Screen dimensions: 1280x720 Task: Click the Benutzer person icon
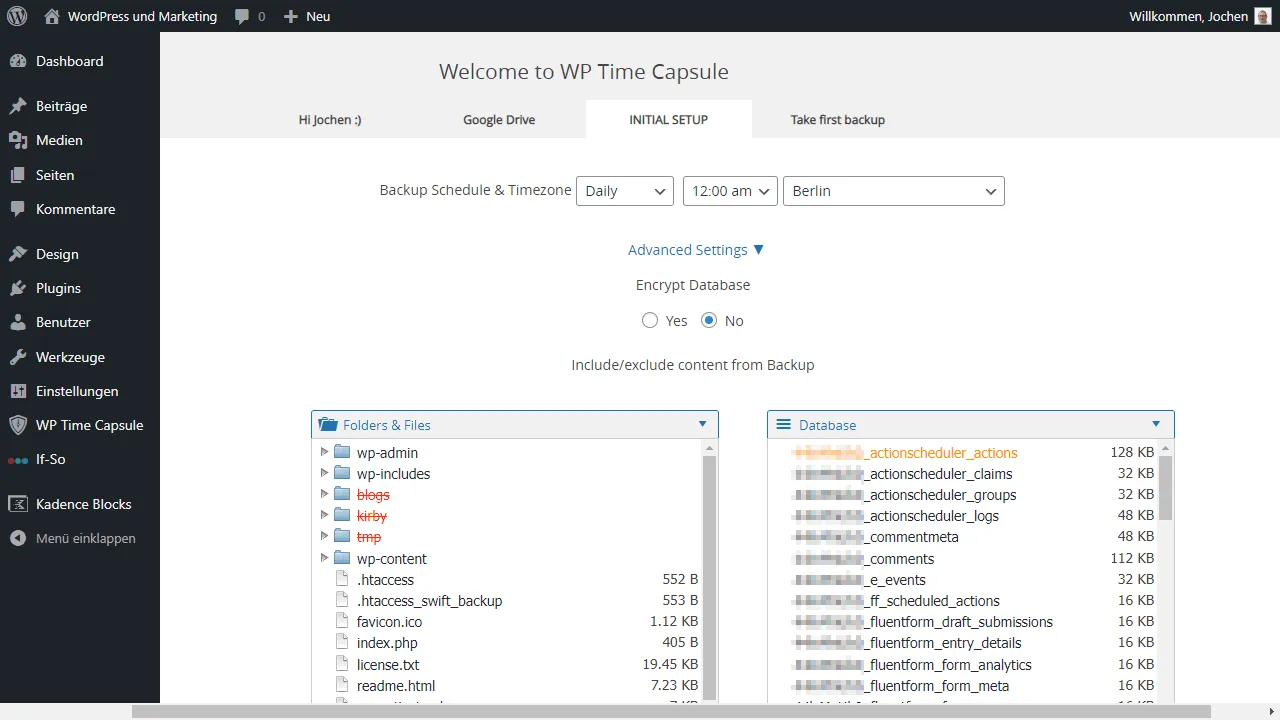pos(18,322)
